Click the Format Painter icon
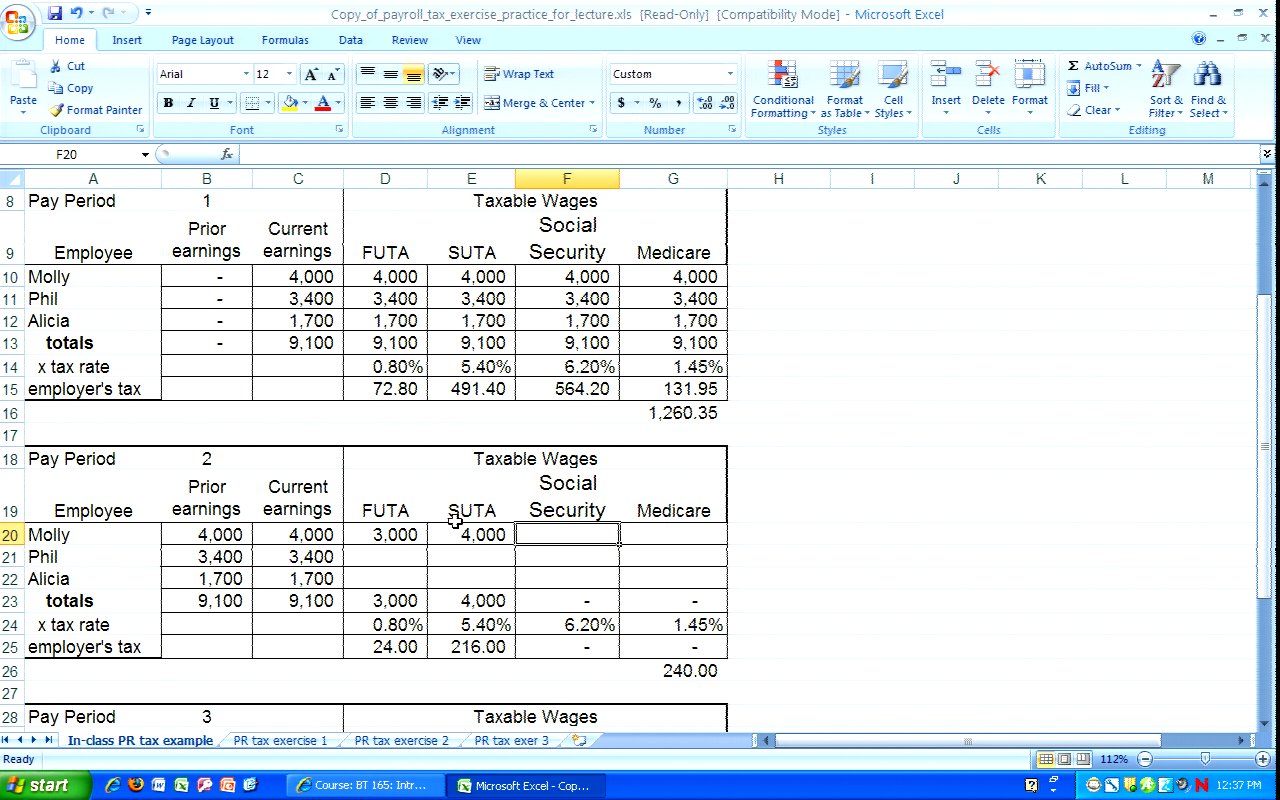The height and width of the screenshot is (800, 1280). (x=57, y=110)
